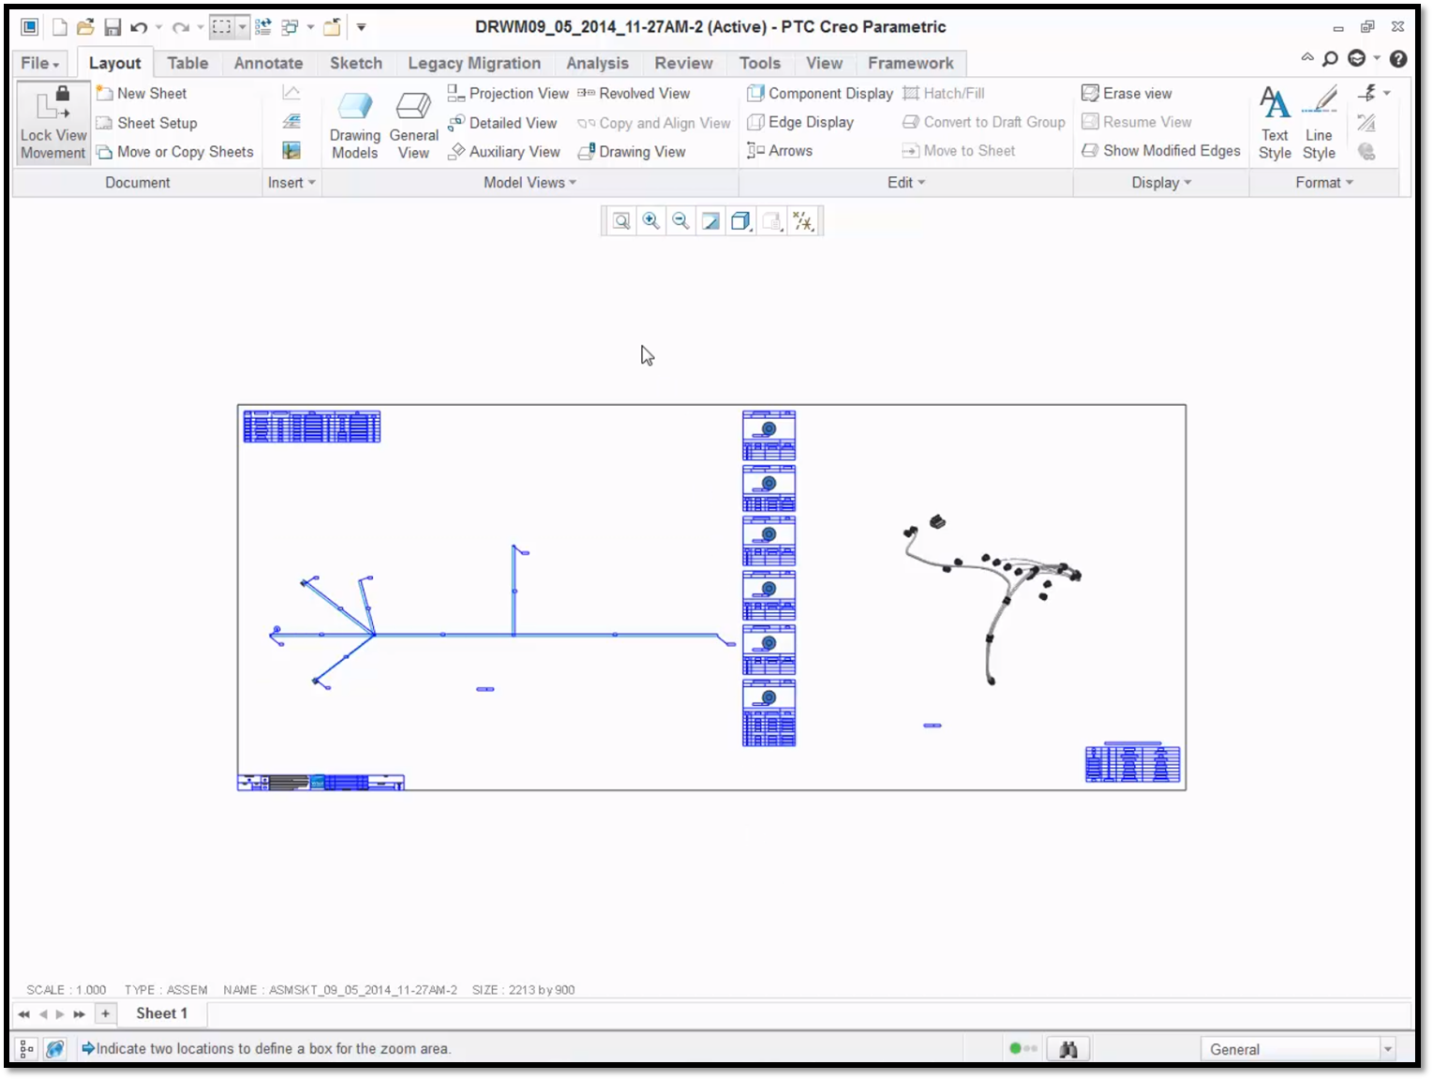Viewport: 1433px width, 1080px height.
Task: Open the File menu
Action: tap(40, 63)
